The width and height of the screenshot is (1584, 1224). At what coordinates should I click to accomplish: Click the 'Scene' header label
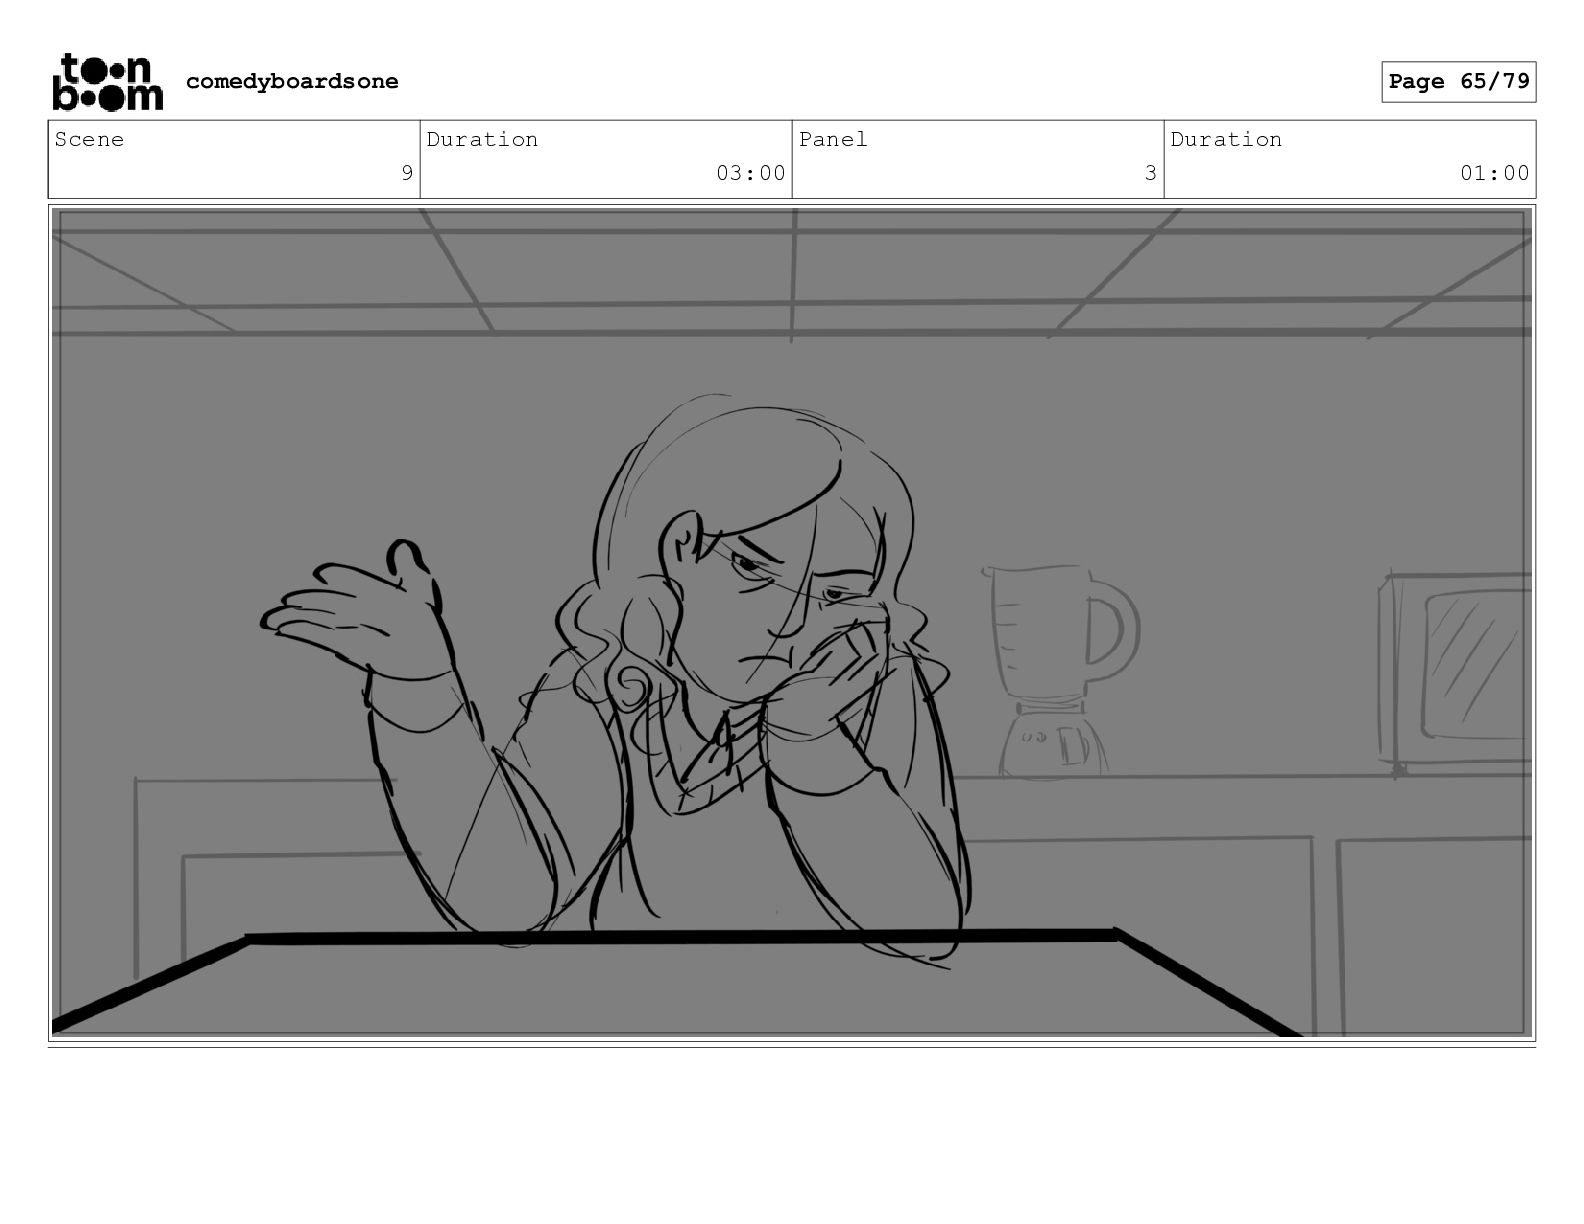click(89, 140)
